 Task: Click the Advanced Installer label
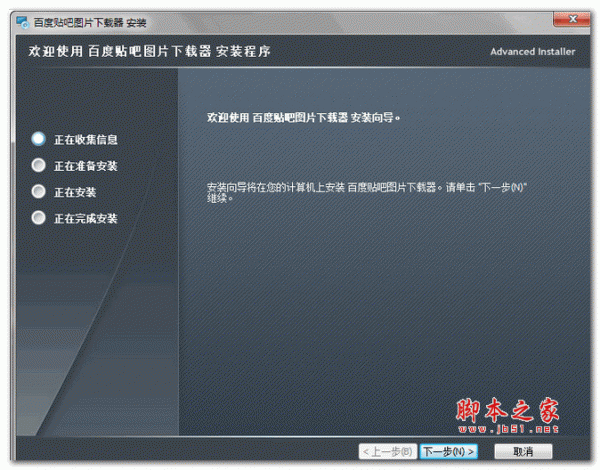point(533,52)
